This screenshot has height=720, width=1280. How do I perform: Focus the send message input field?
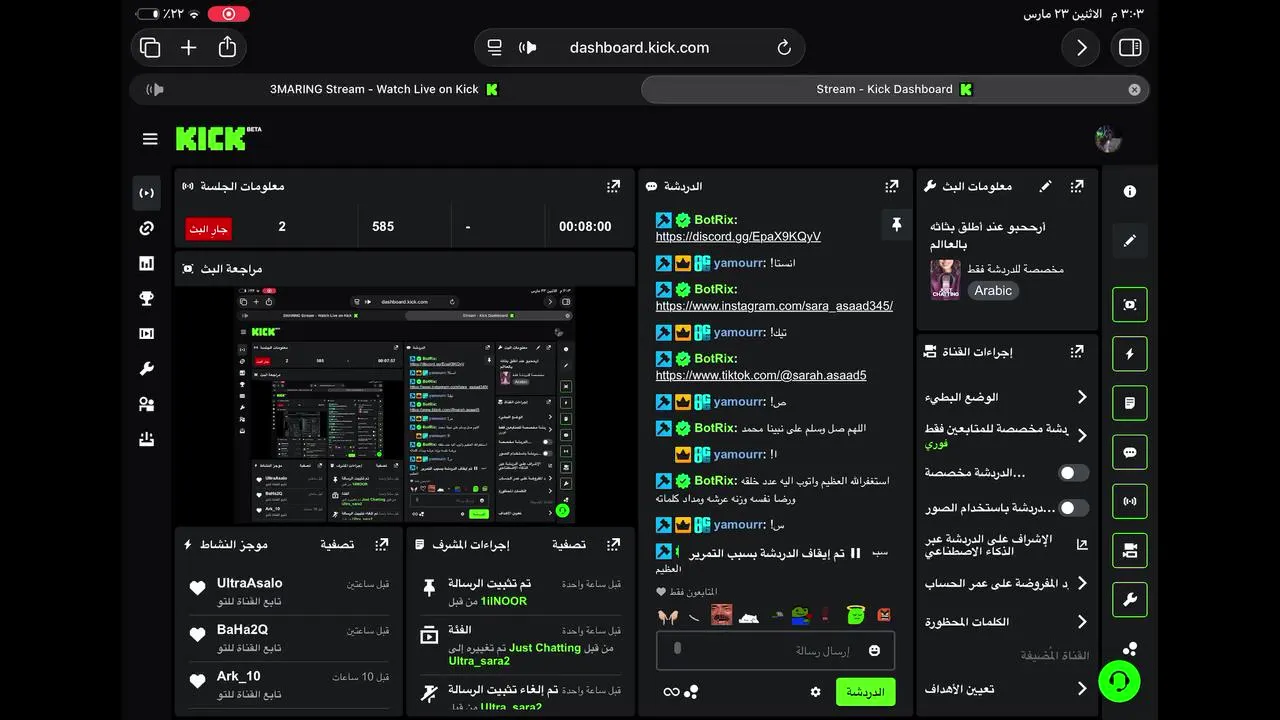coord(776,651)
